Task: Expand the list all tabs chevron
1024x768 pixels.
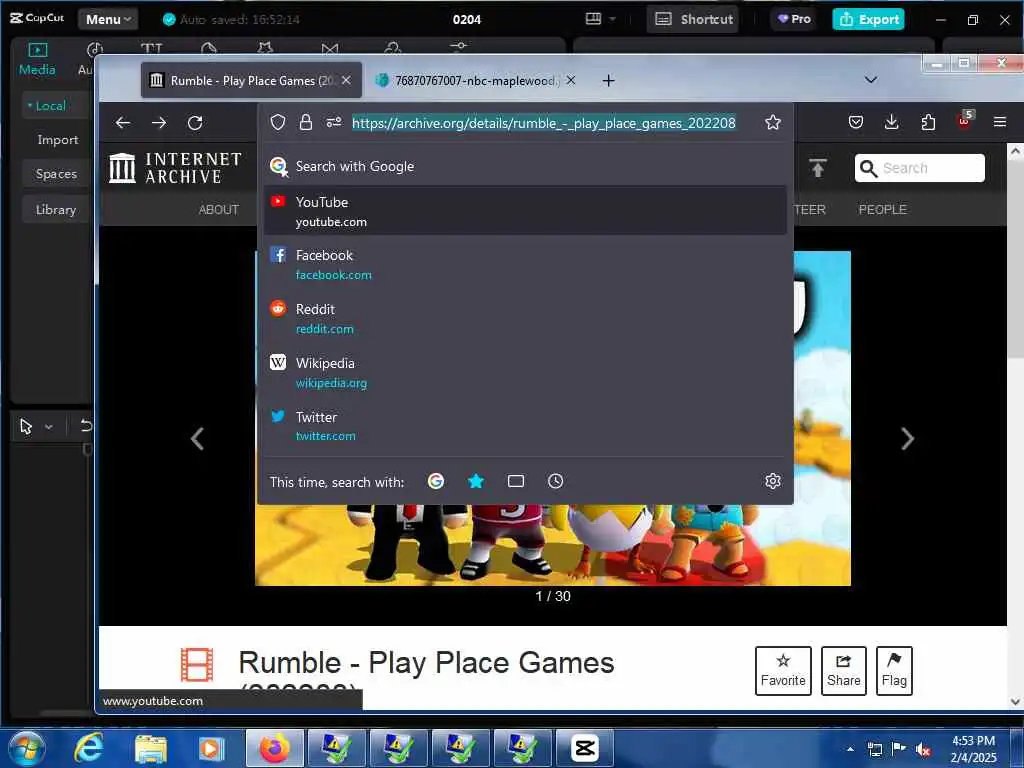Action: pos(871,80)
